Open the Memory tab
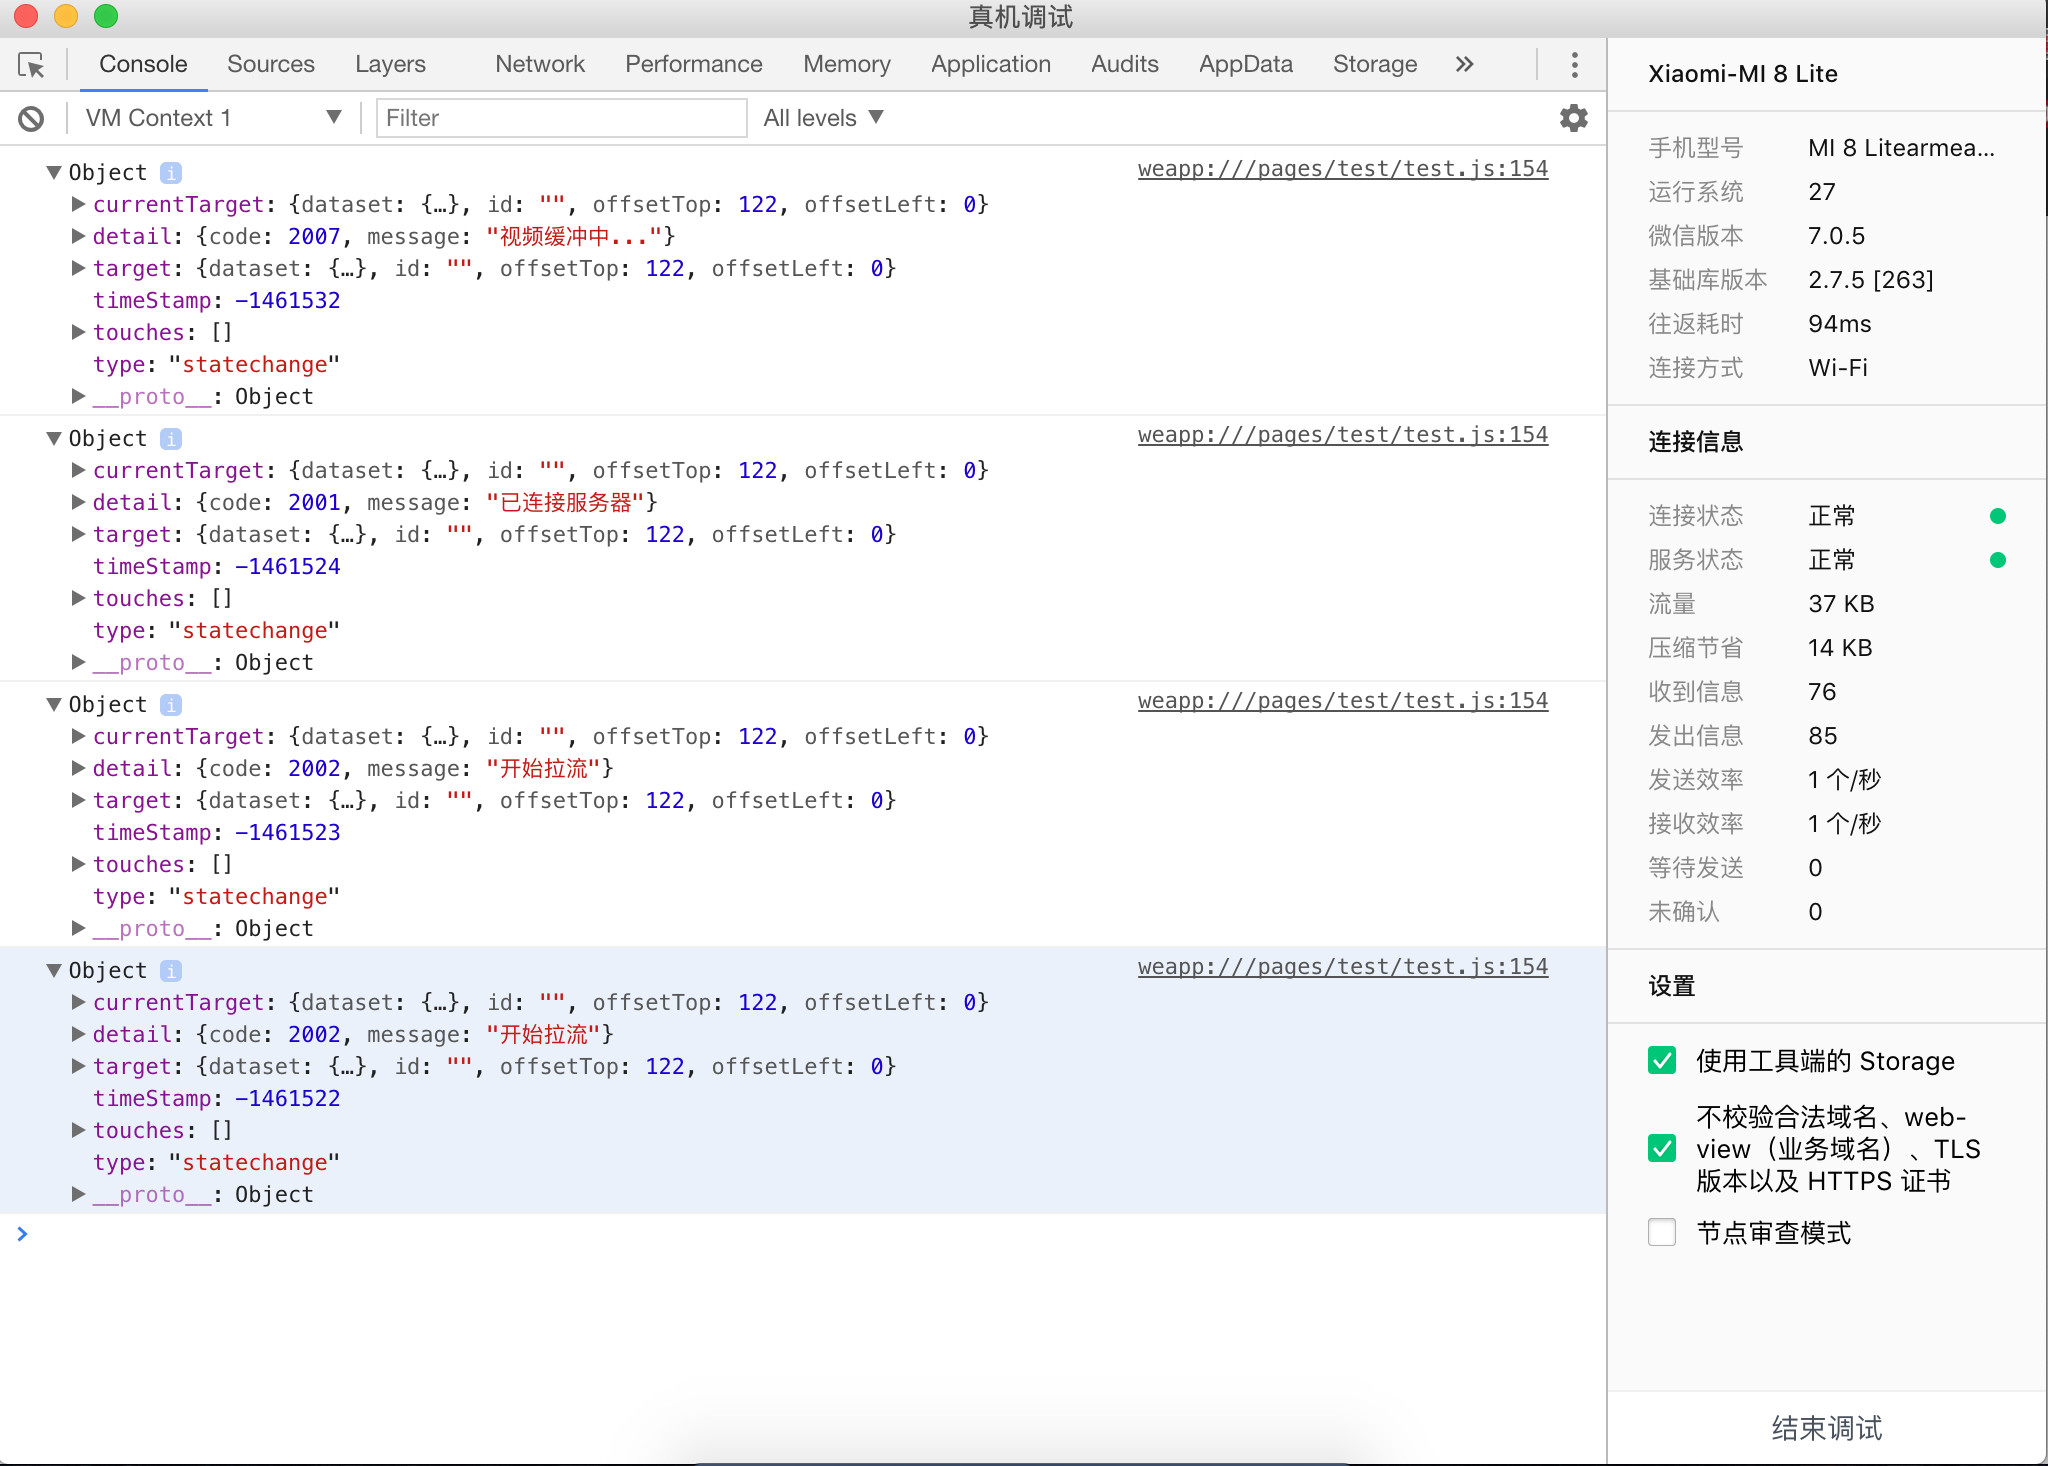This screenshot has height=1466, width=2048. [847, 64]
